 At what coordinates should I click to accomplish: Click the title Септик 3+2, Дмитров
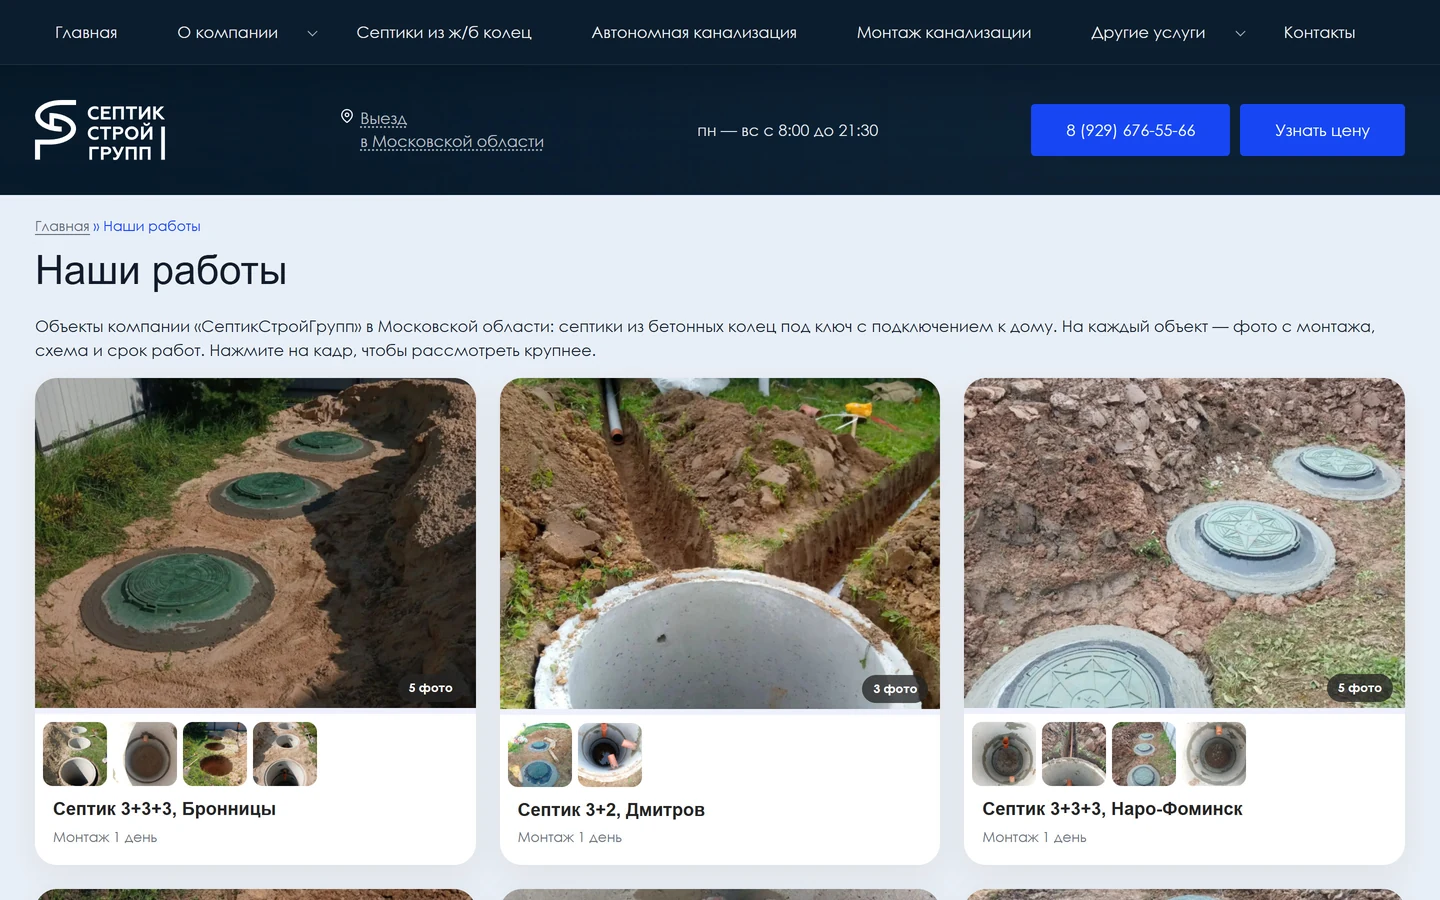[611, 810]
